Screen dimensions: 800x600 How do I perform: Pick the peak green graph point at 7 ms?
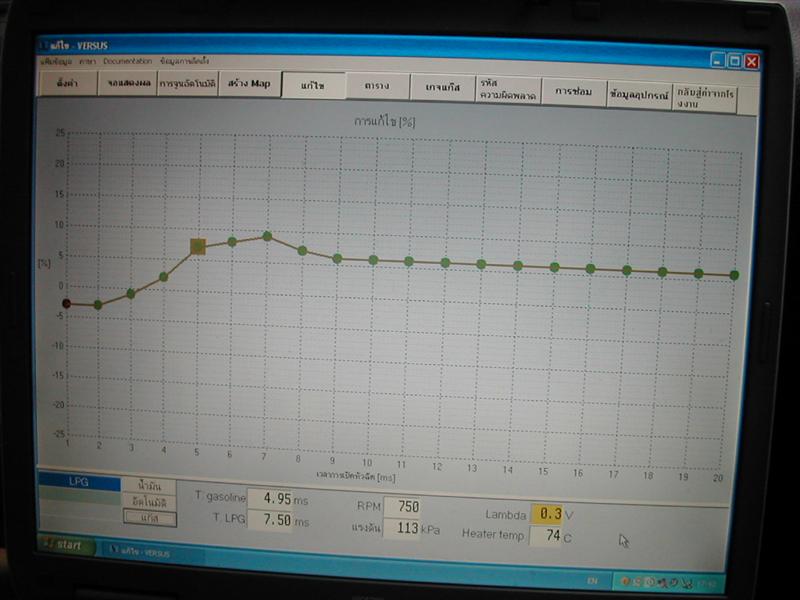267,236
